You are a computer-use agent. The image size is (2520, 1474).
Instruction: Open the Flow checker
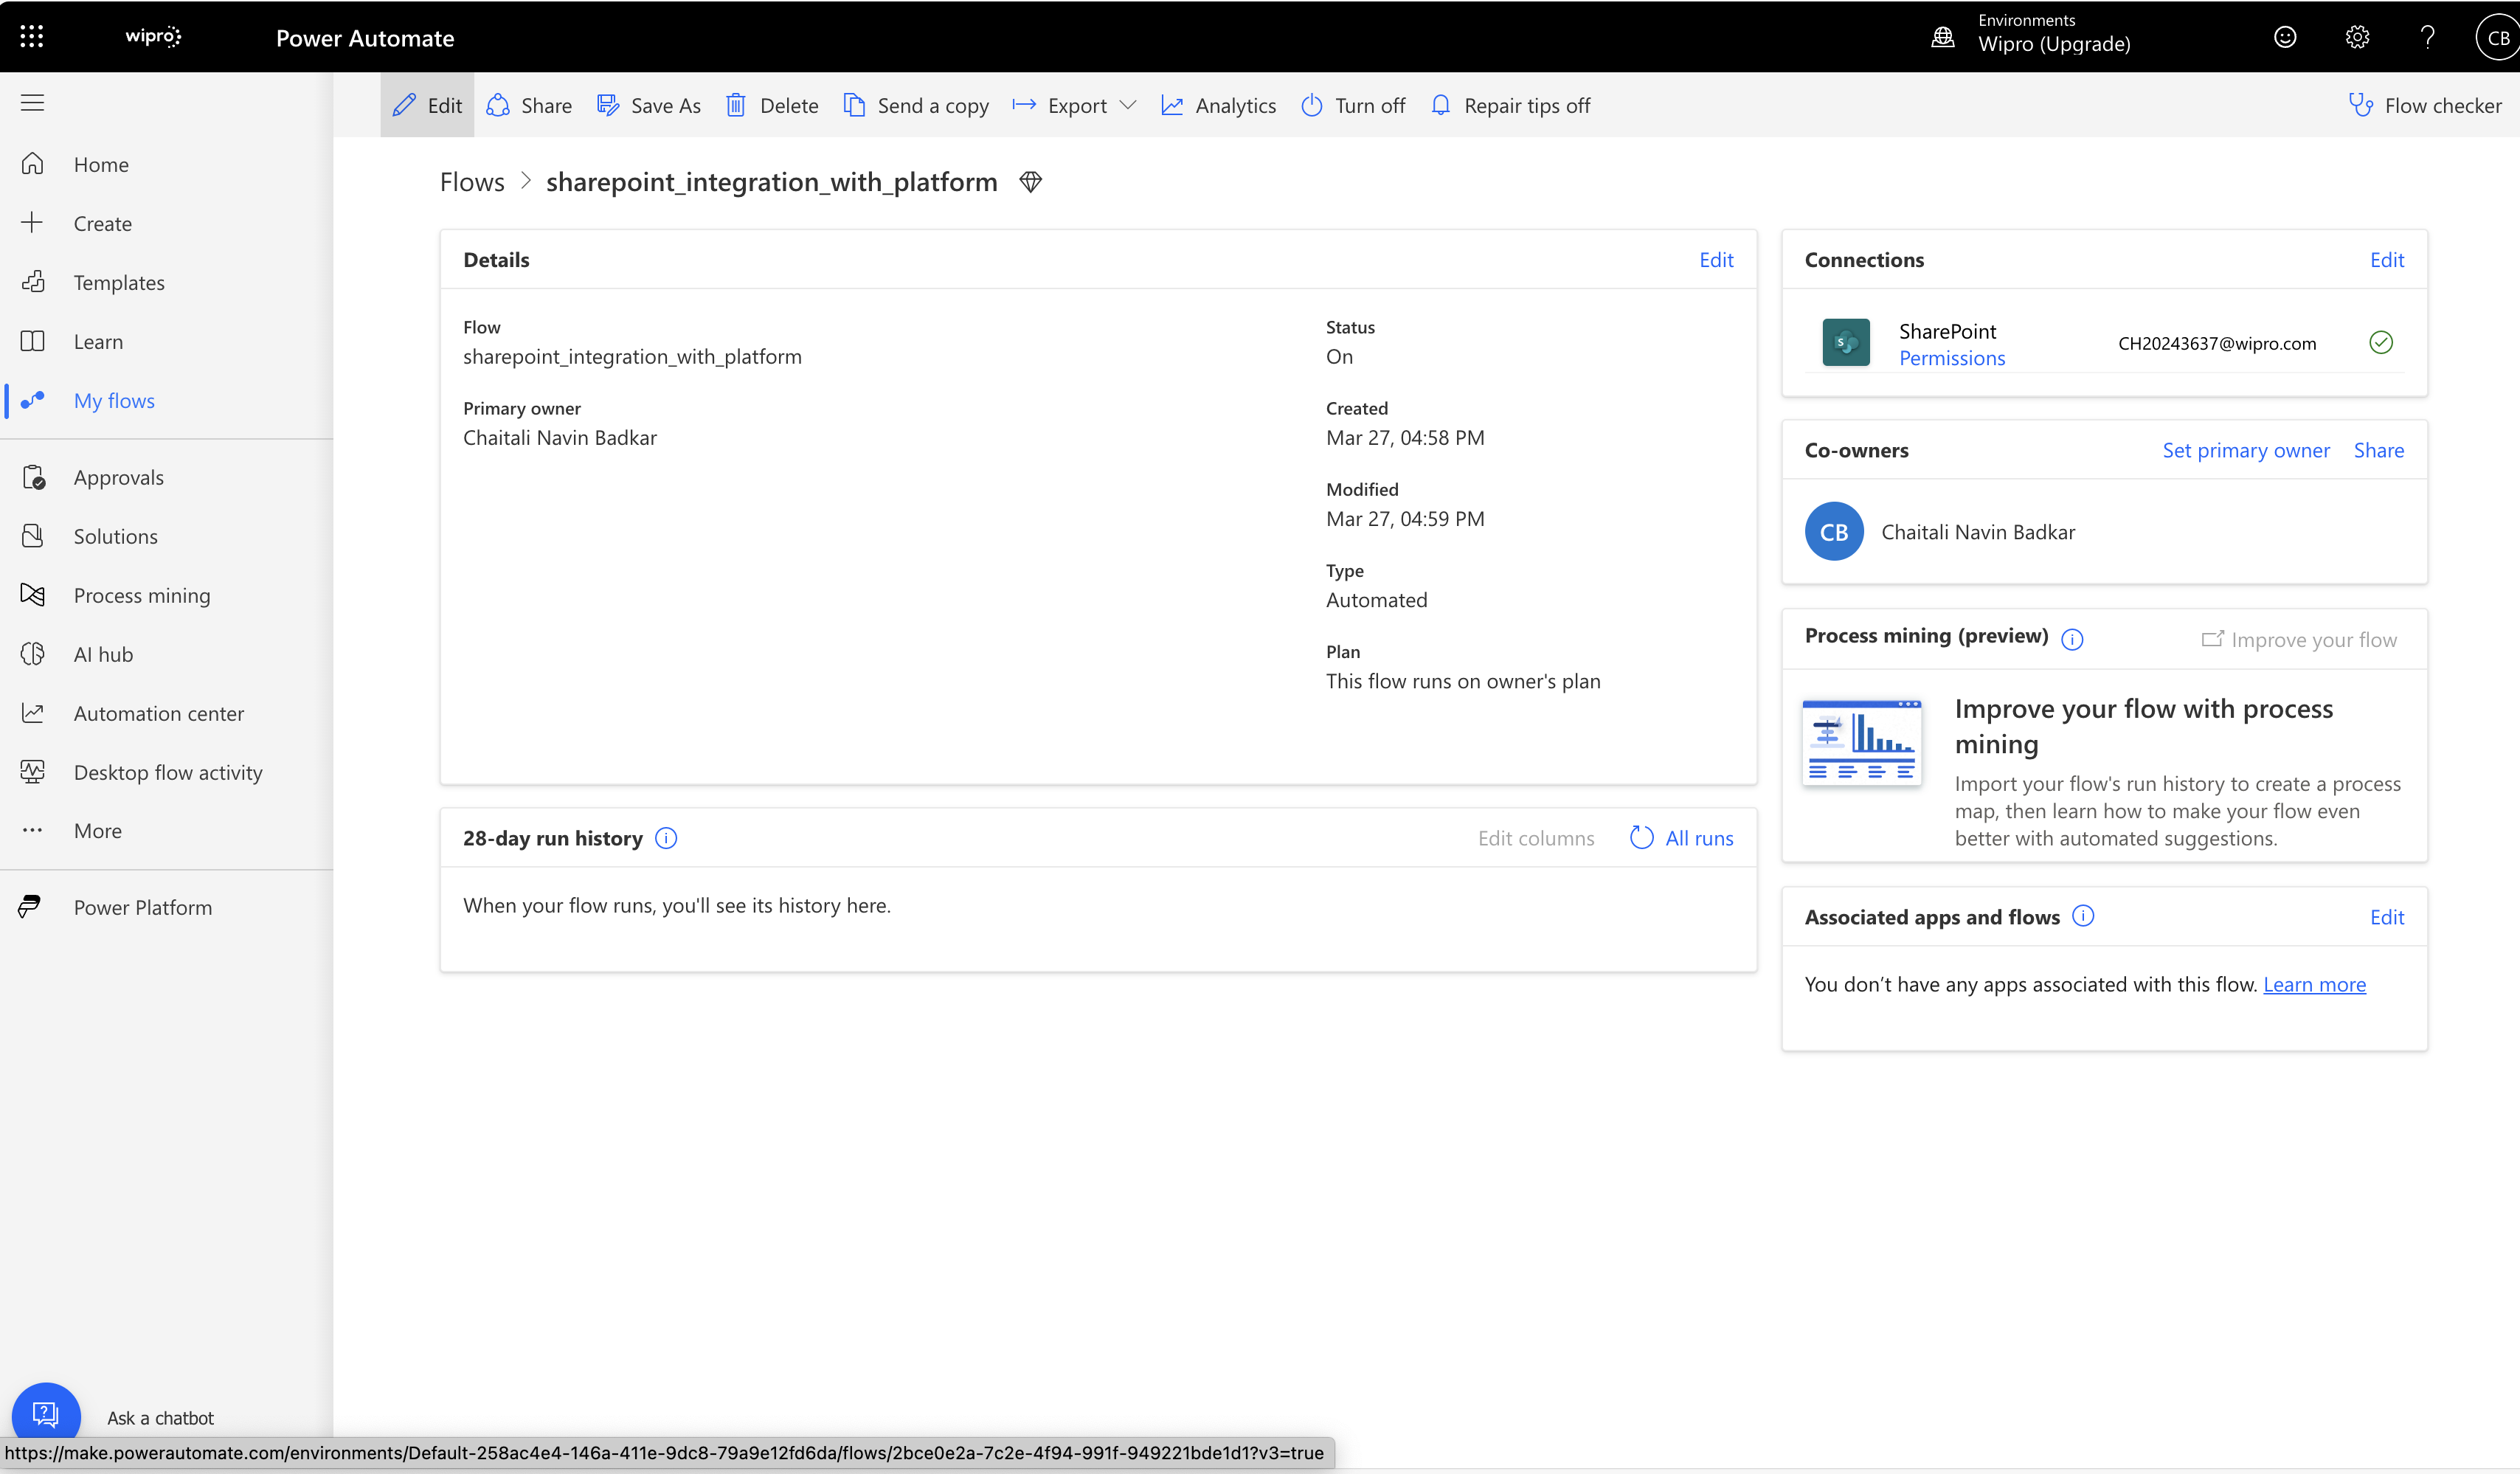[x=2424, y=105]
